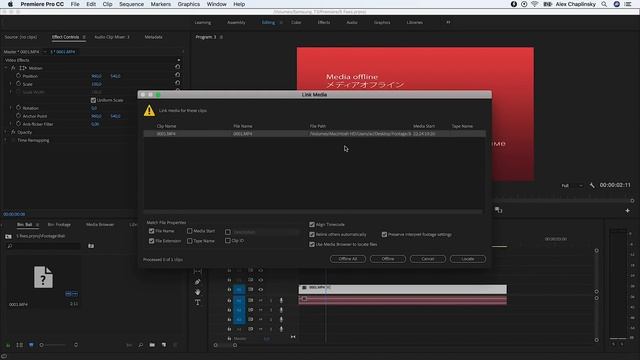
Task: Open the Wi-Fi status menu
Action: tap(535, 4)
